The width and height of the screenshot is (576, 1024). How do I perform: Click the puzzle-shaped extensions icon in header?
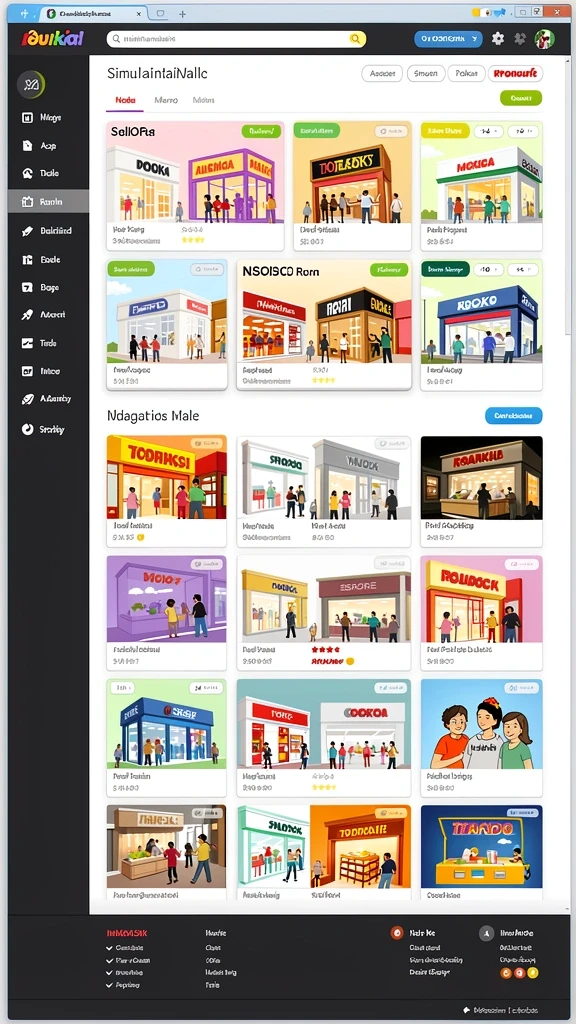[x=520, y=39]
